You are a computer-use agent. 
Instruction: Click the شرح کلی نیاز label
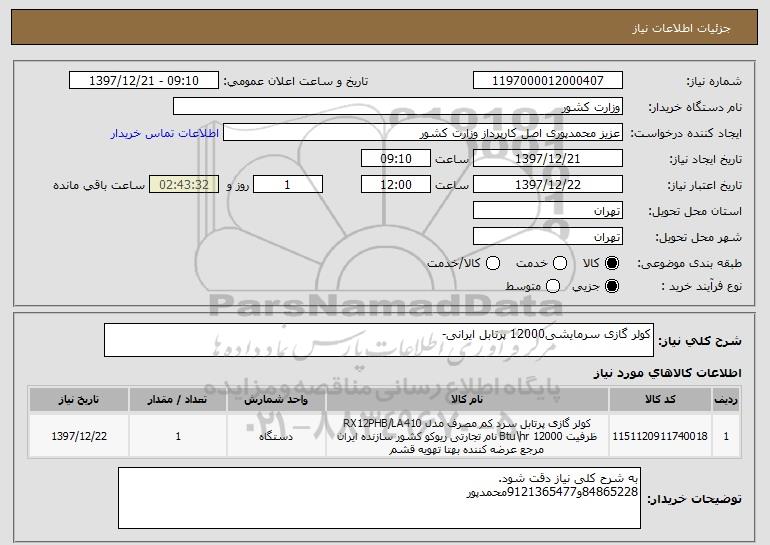(x=700, y=341)
